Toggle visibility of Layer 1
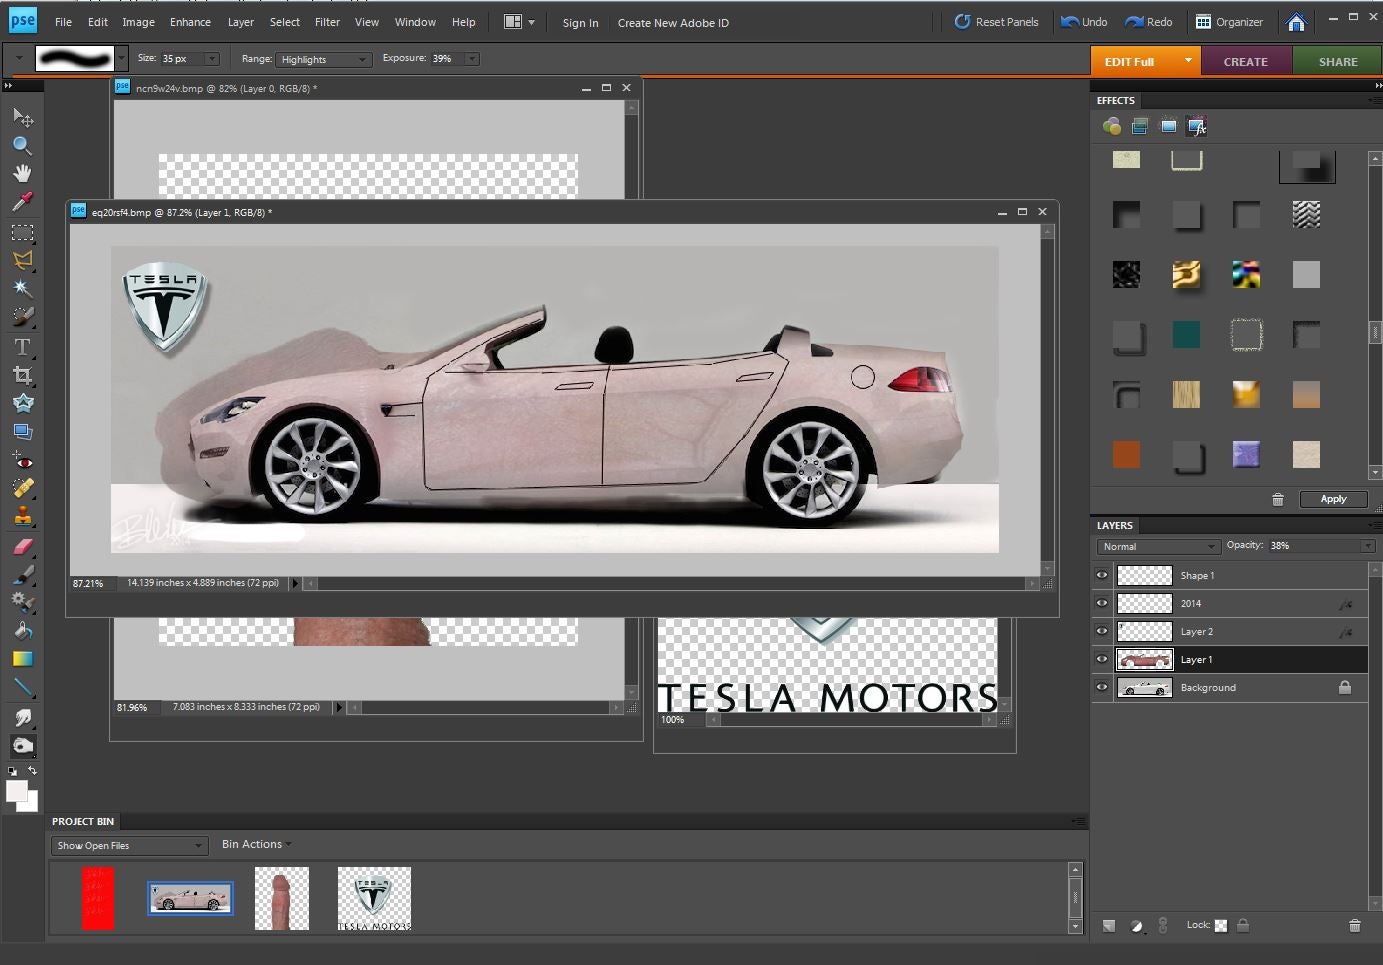 1102,659
